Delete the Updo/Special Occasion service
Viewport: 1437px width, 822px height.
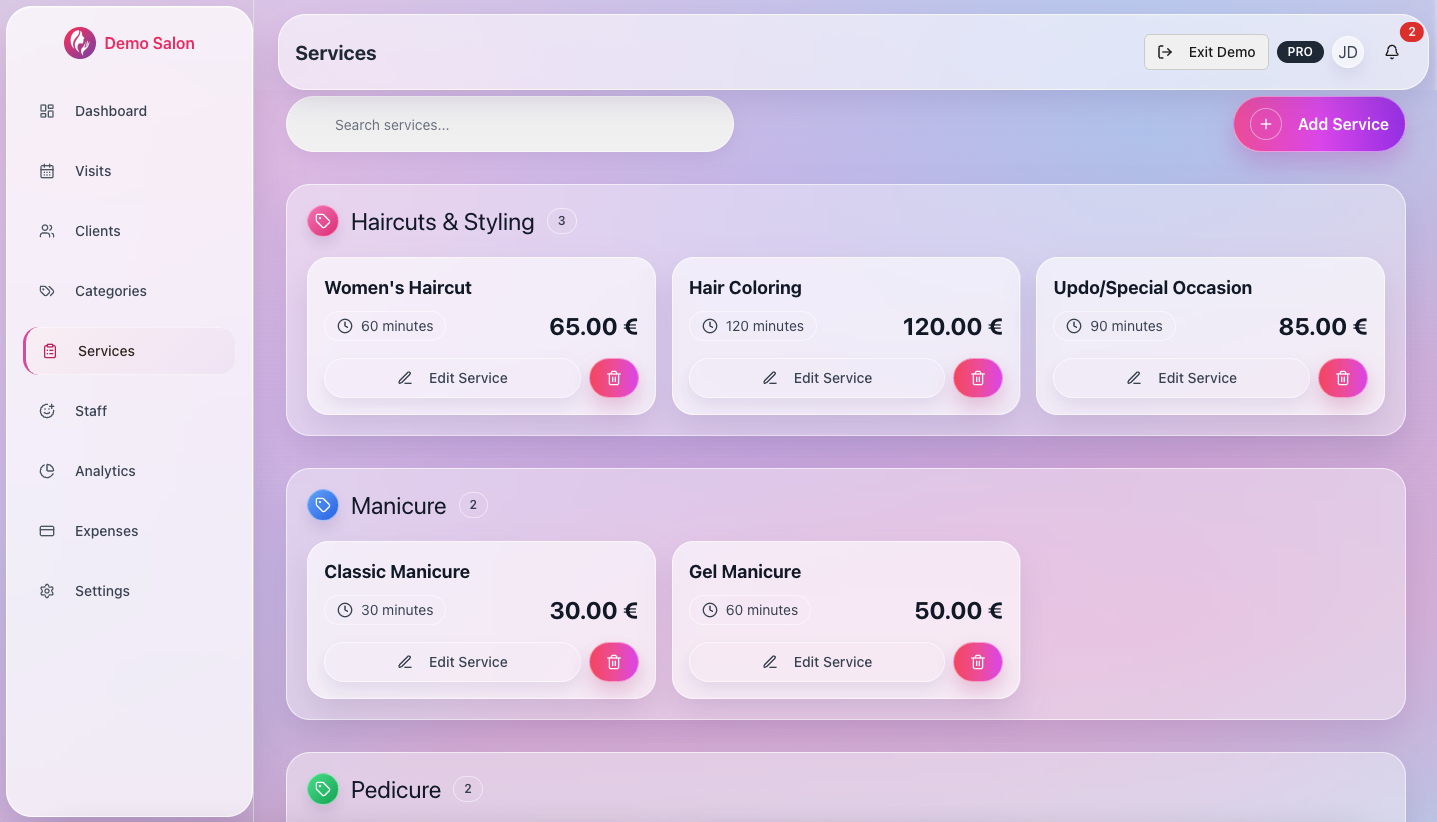[x=1343, y=378]
